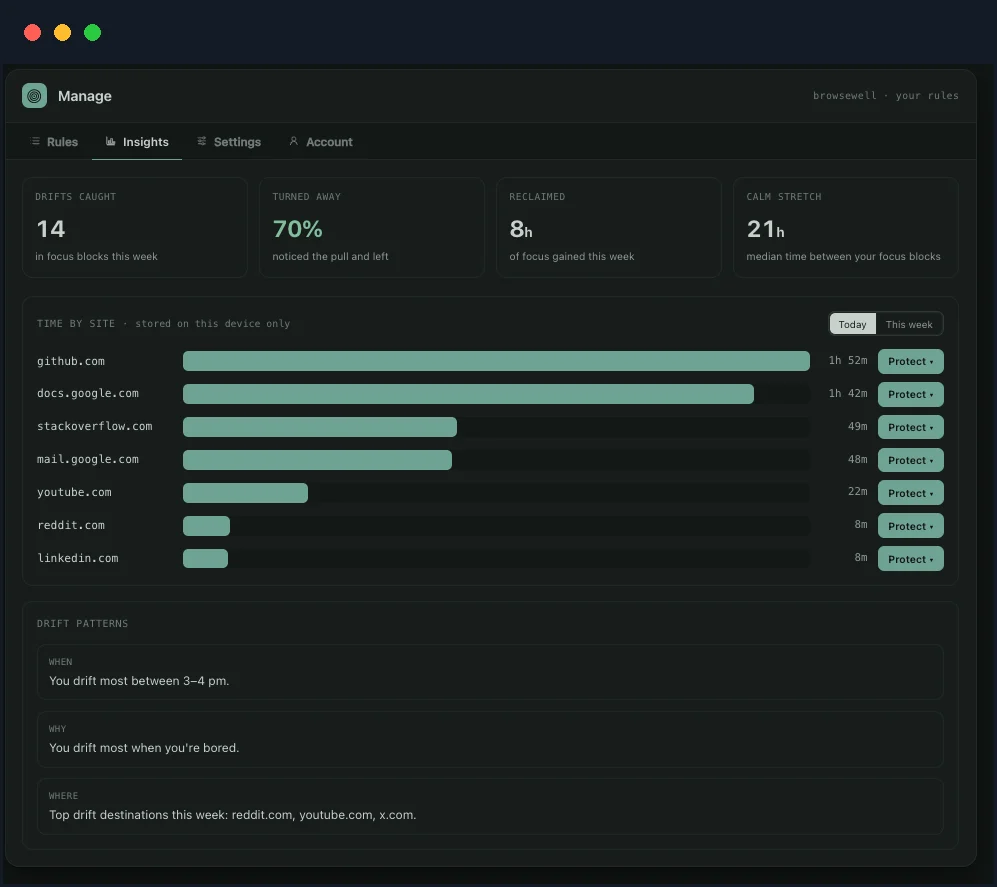Click the Drifts Caught stat card
997x887 pixels.
135,228
